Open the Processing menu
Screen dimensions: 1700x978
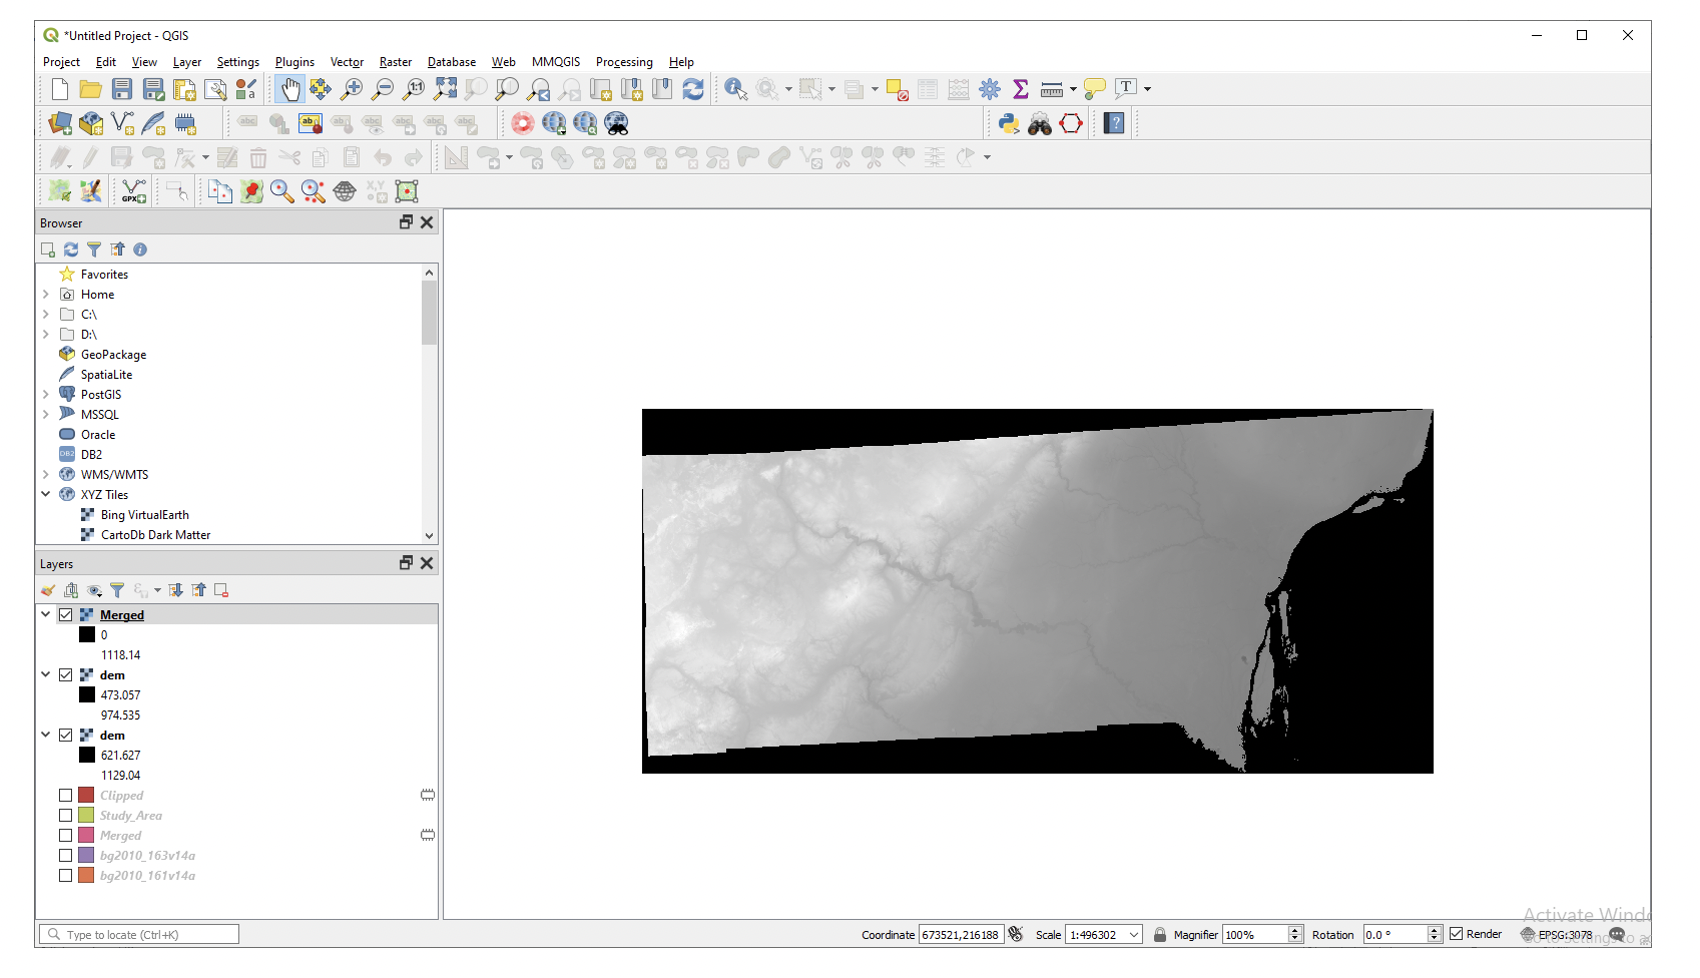coord(624,62)
